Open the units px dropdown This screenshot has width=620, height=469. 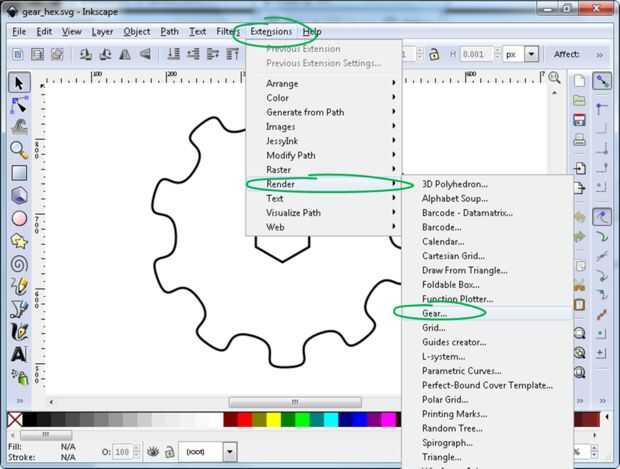[531, 54]
